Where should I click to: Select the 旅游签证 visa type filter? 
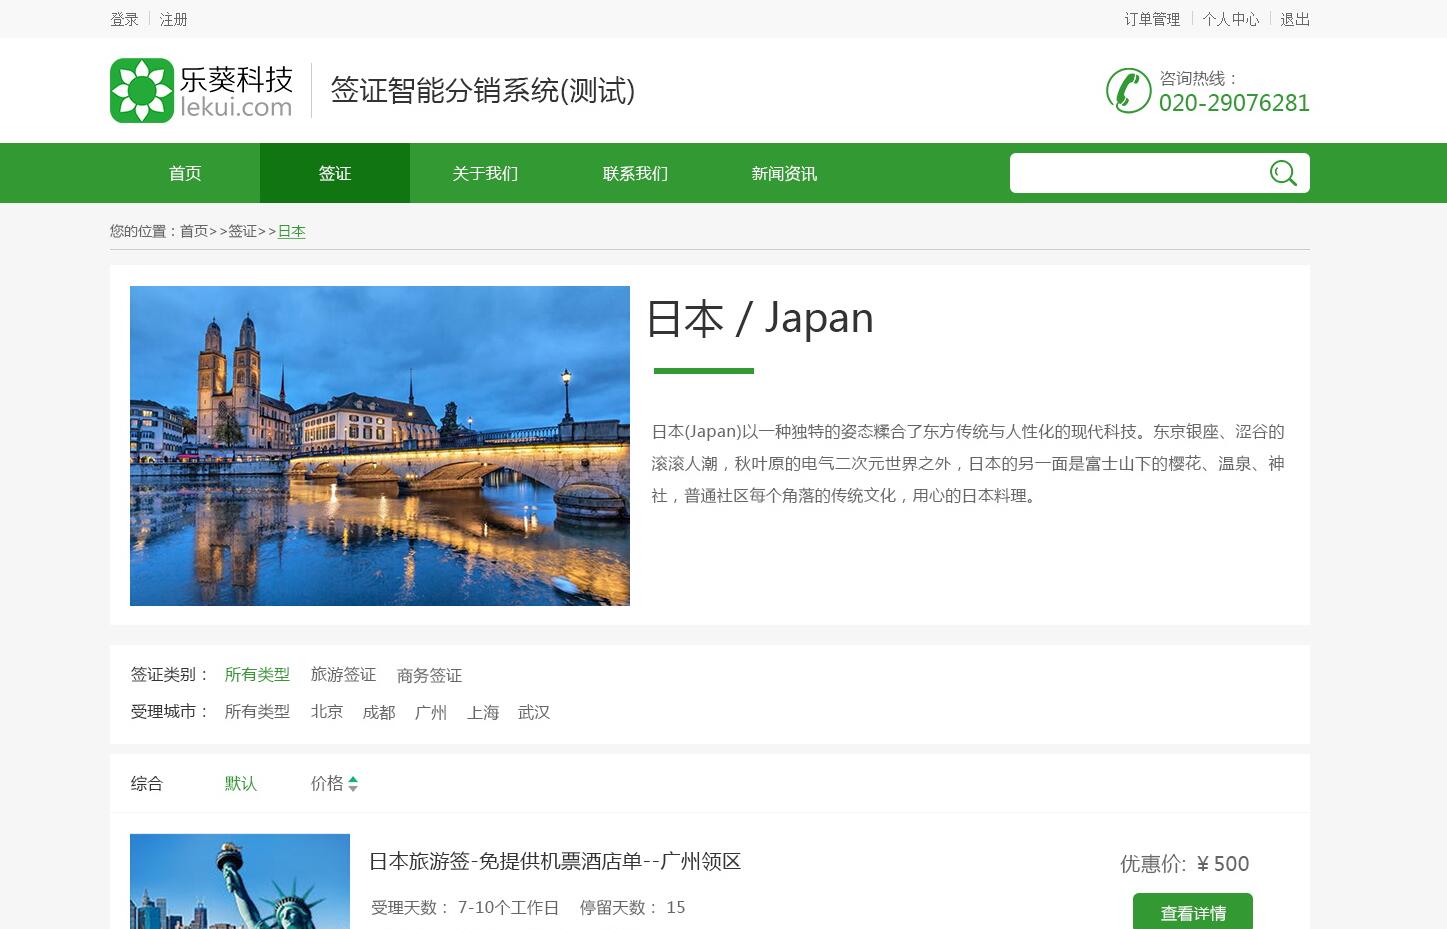[343, 675]
